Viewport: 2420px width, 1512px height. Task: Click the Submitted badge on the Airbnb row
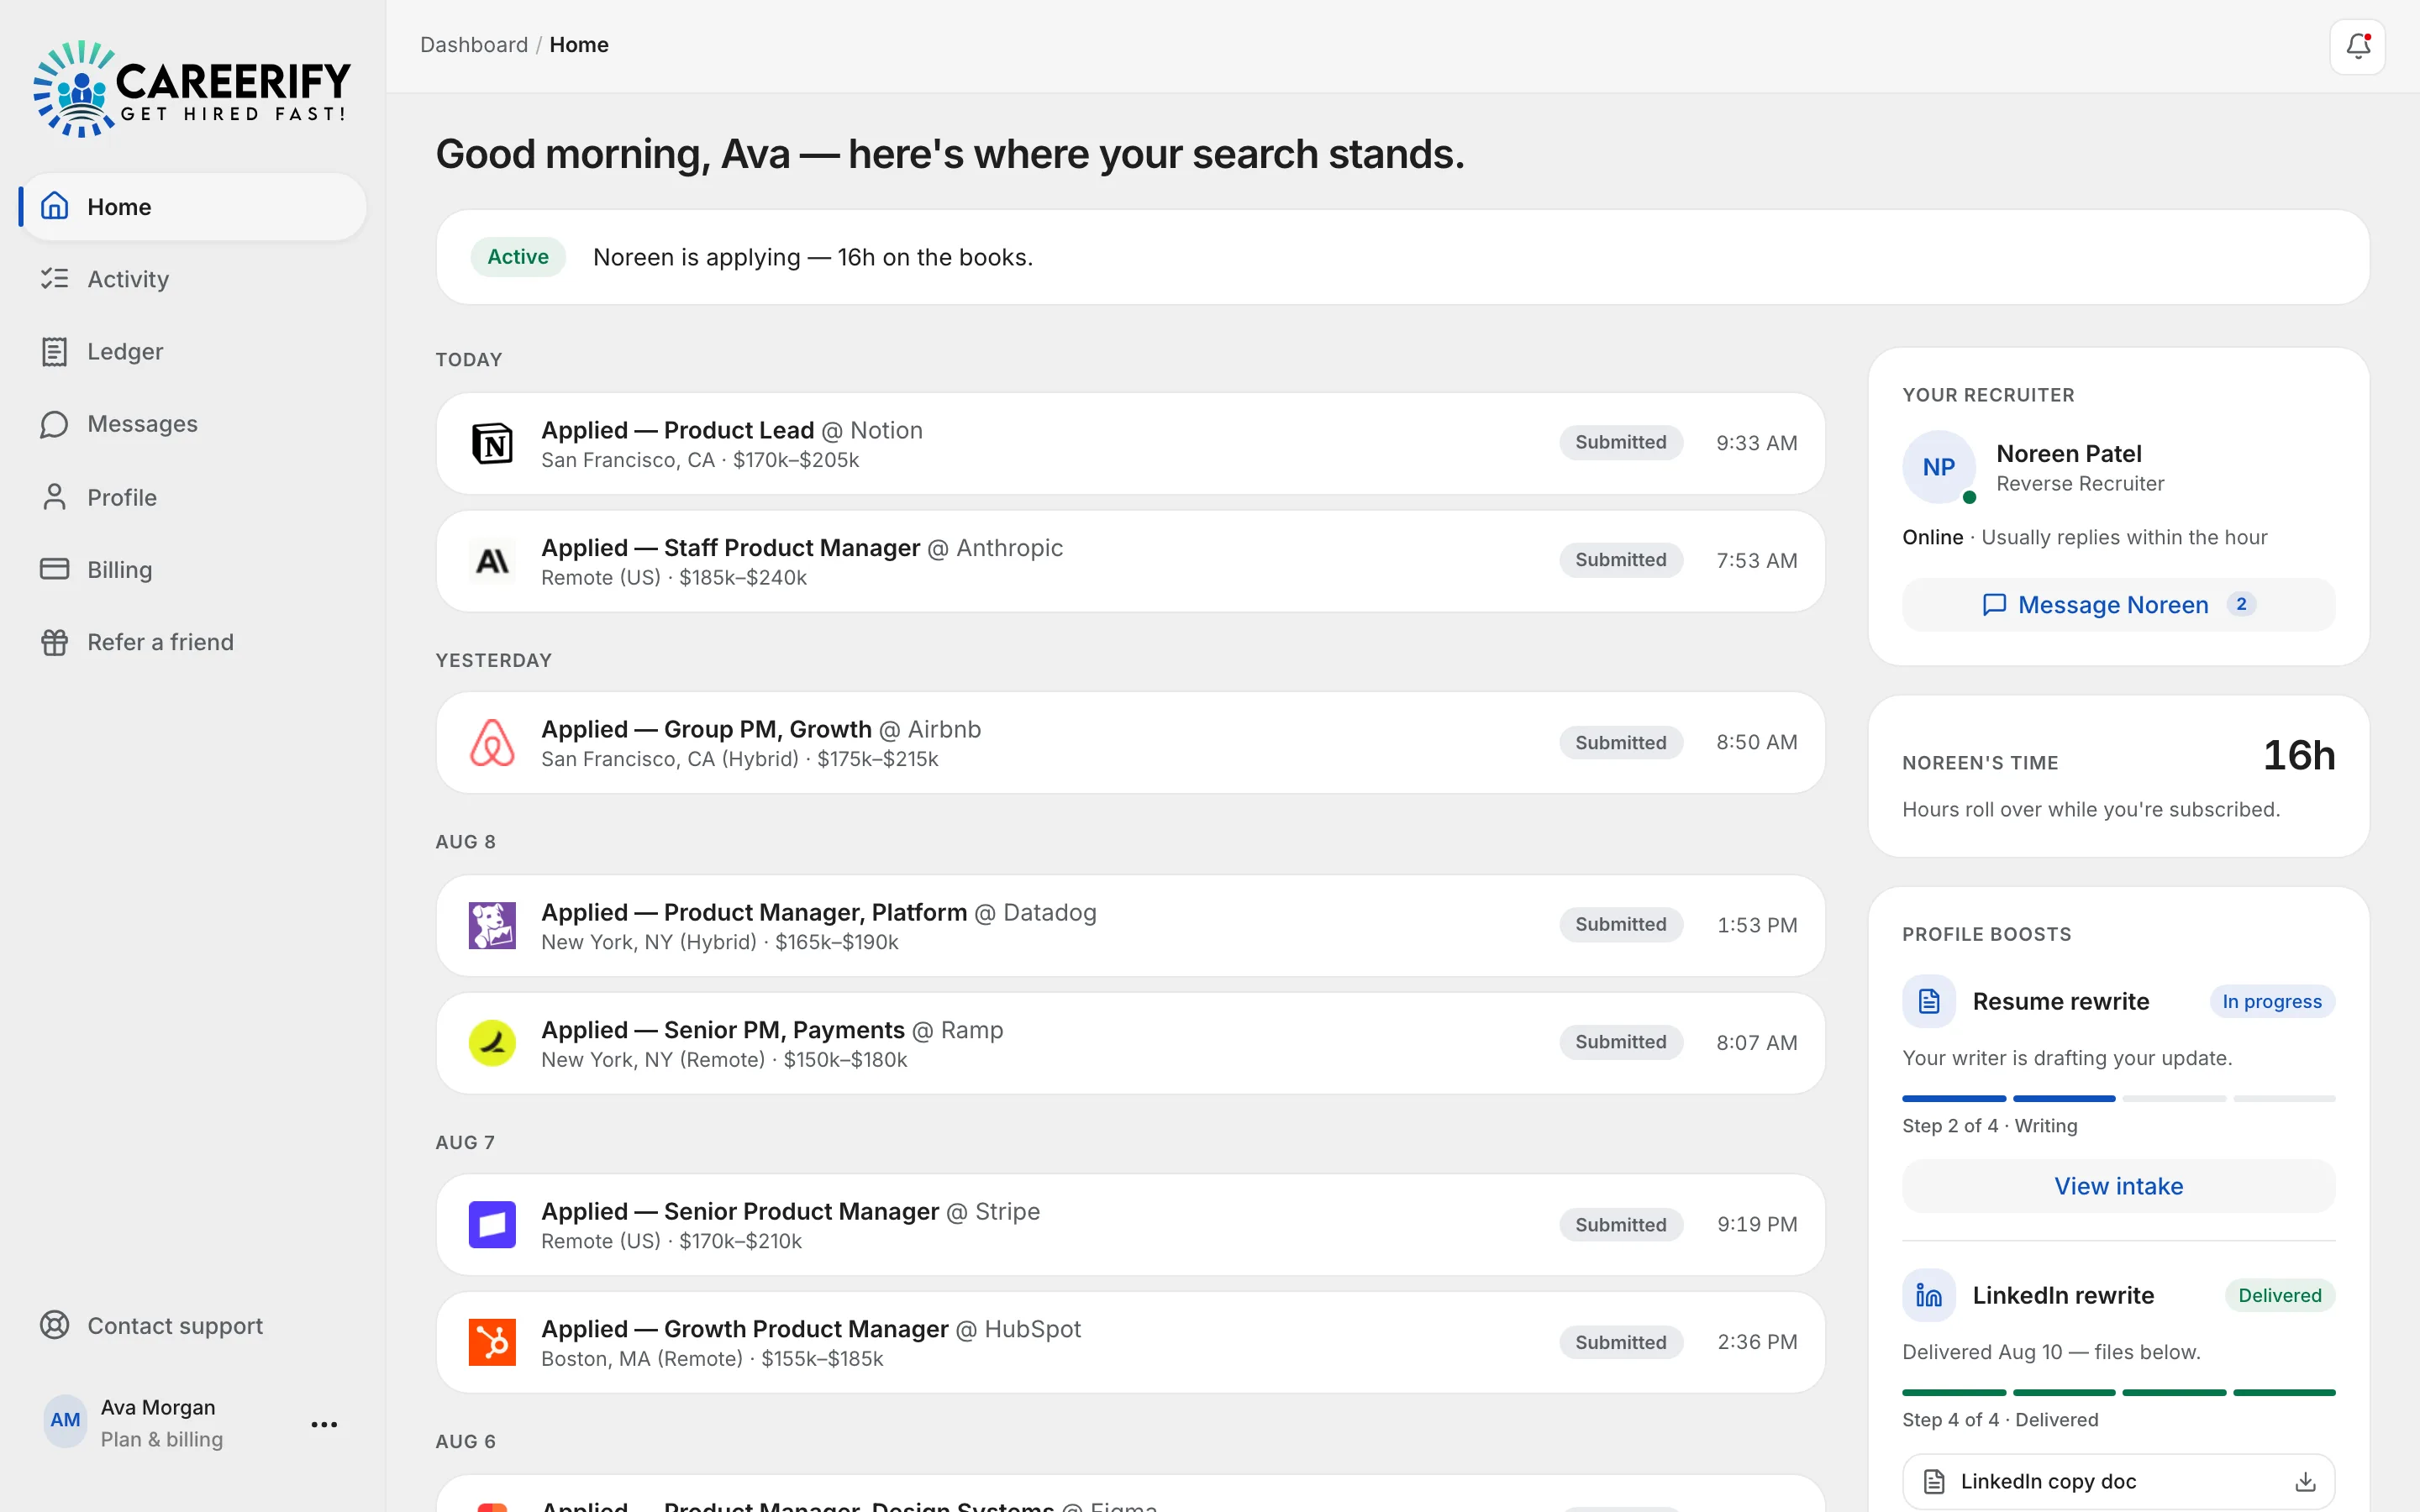point(1620,742)
